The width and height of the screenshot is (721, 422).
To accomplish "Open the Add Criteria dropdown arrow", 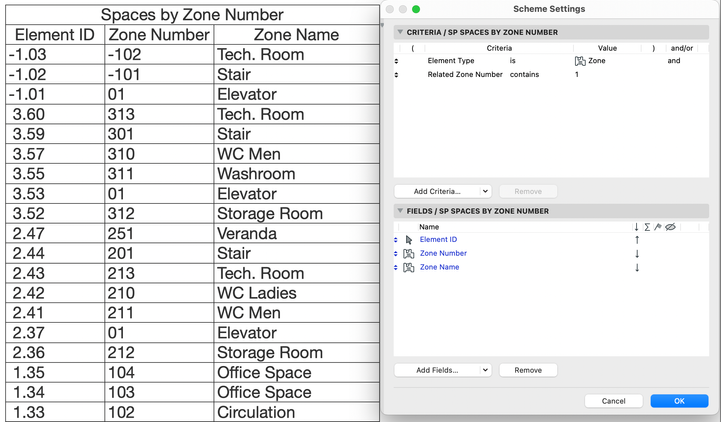I will (x=485, y=191).
